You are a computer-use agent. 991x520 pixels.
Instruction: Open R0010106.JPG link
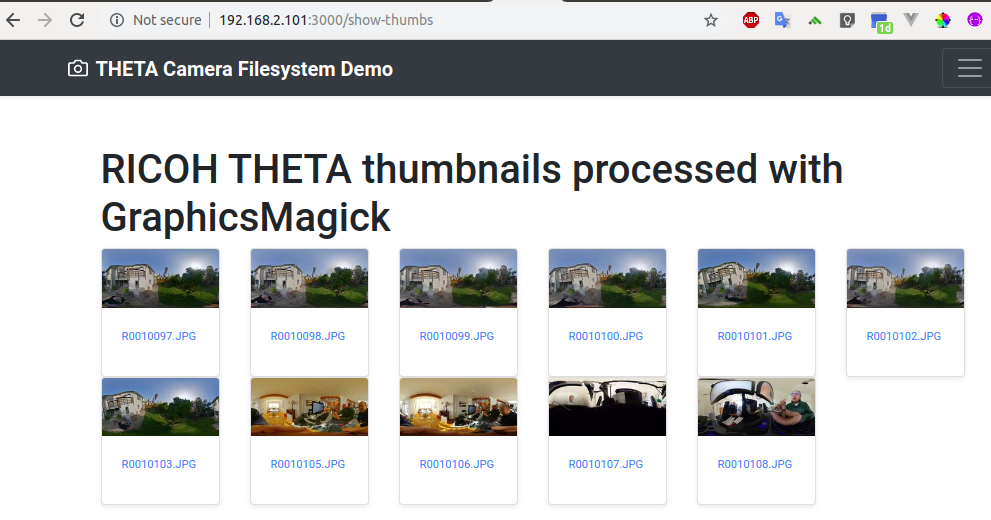(x=457, y=464)
